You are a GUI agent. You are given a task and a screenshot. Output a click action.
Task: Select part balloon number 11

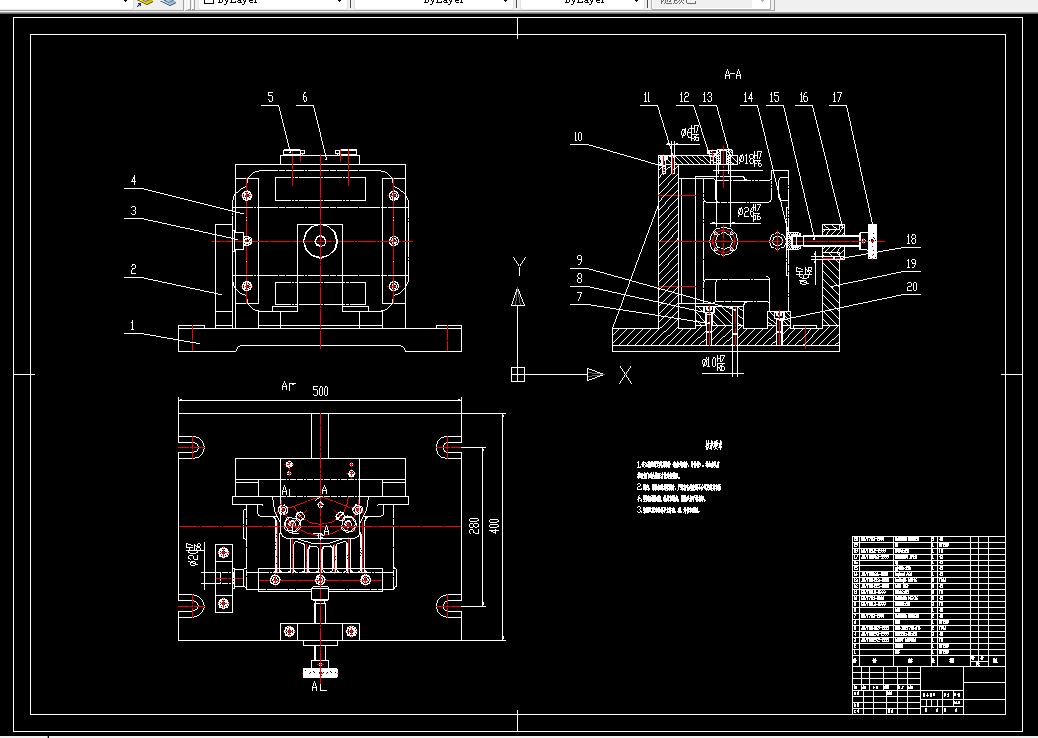[x=647, y=97]
